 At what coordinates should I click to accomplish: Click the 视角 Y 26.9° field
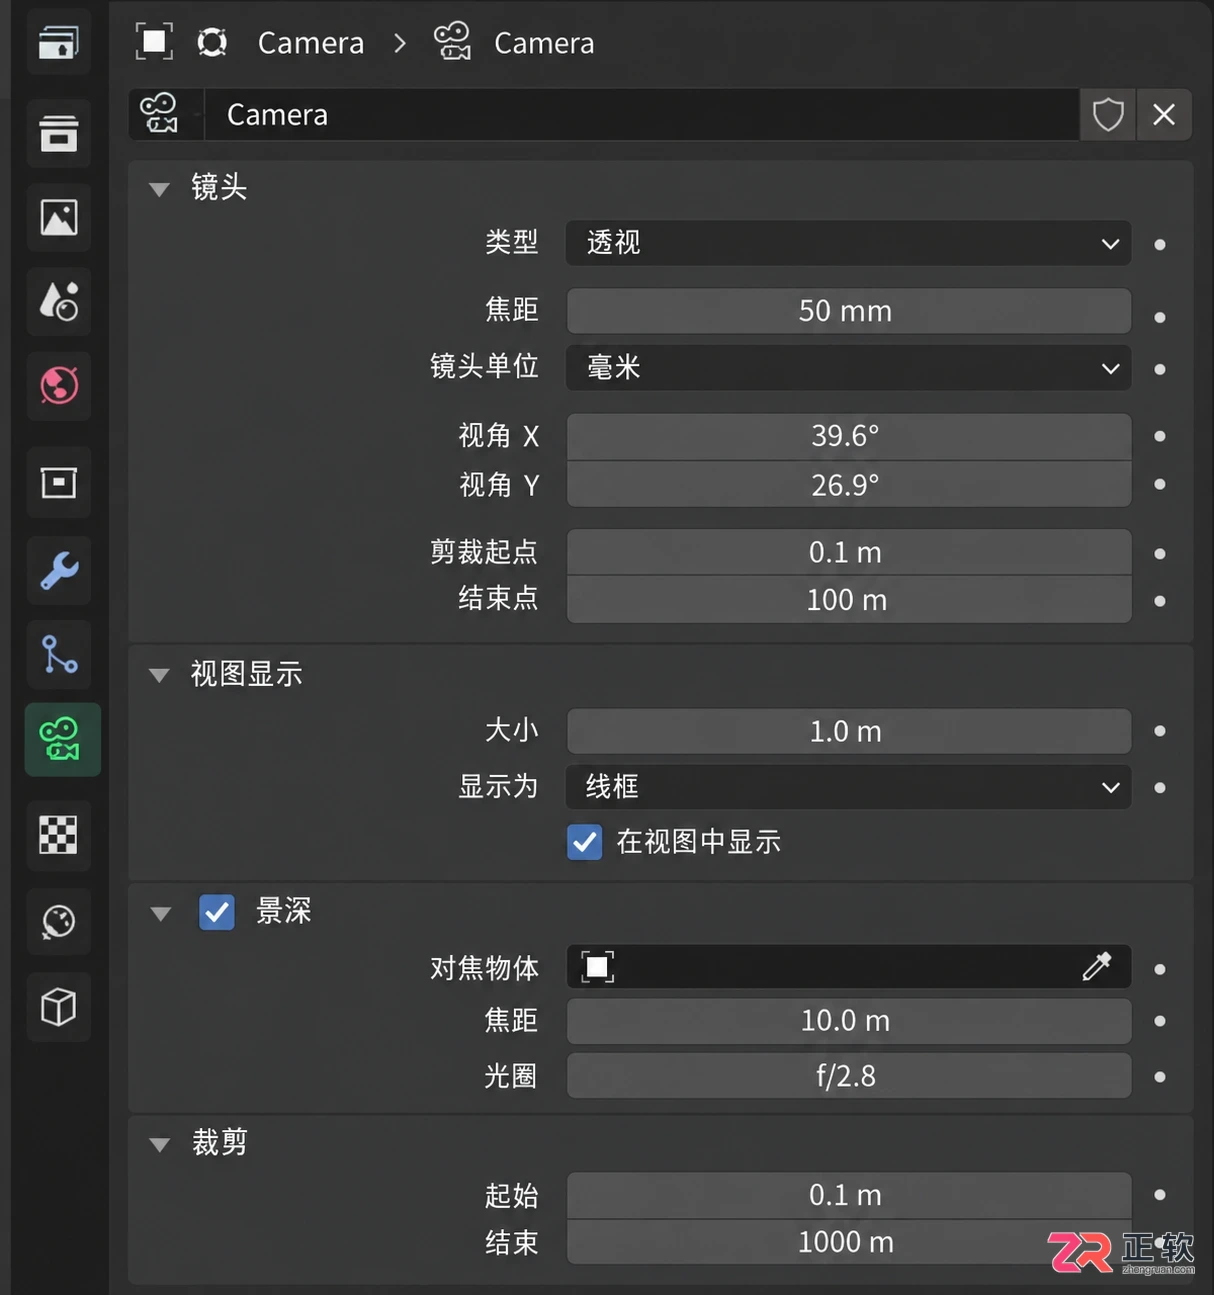click(x=849, y=484)
